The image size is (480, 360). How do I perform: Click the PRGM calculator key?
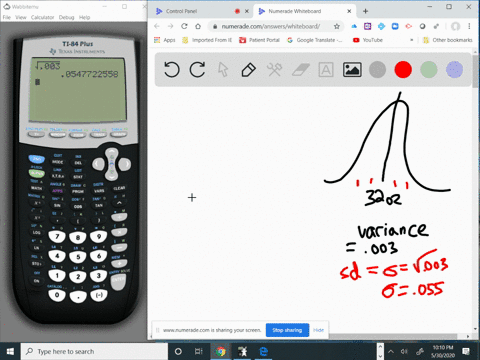[x=78, y=192]
